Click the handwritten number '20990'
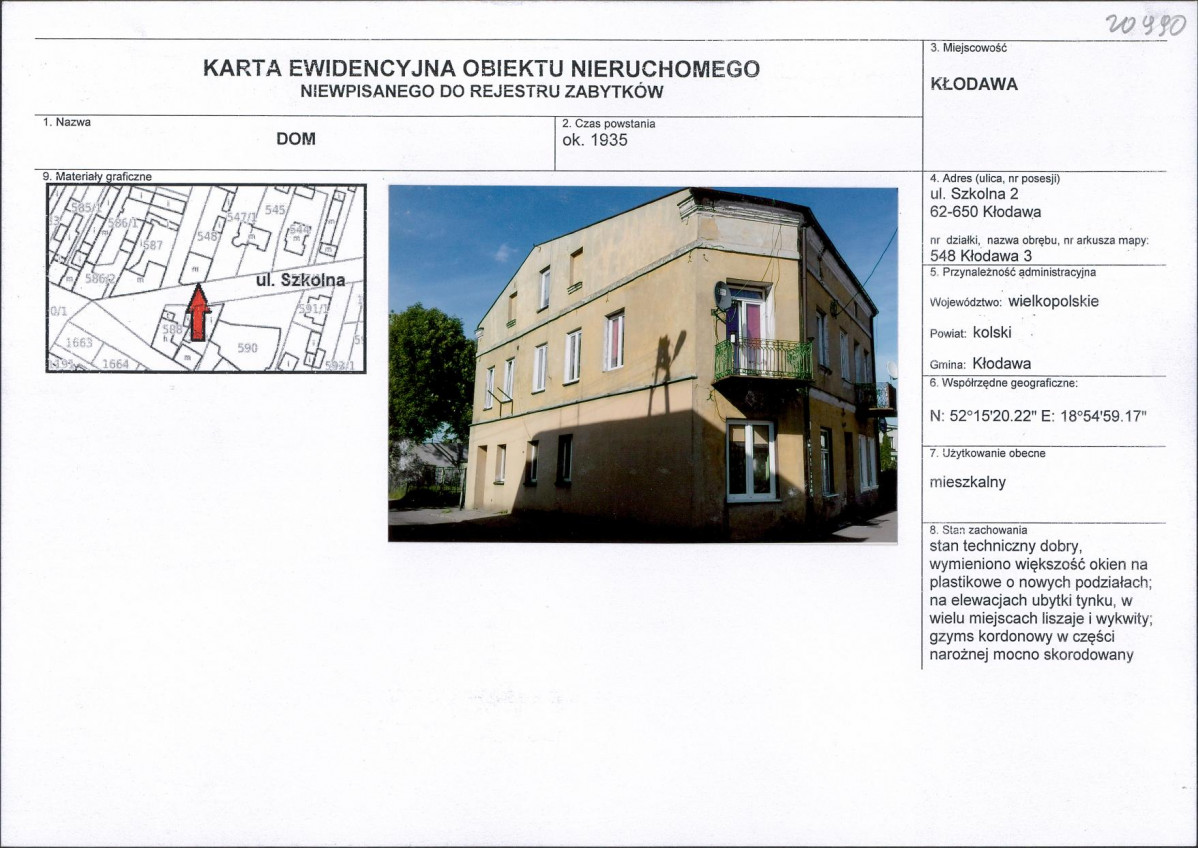 1145,25
